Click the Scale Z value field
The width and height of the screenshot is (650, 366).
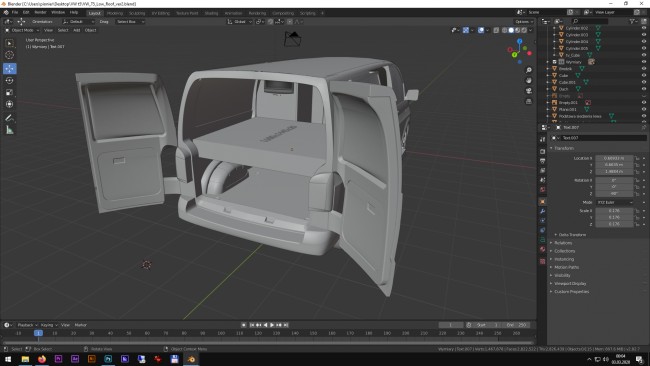click(x=614, y=224)
